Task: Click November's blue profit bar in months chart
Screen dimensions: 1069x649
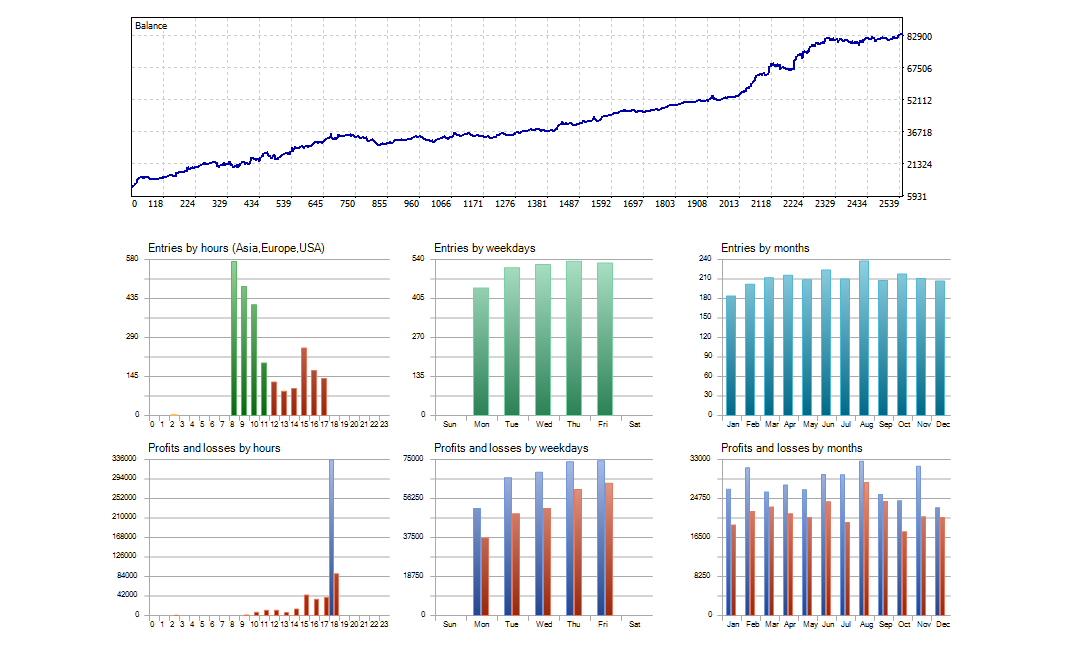Action: click(918, 540)
